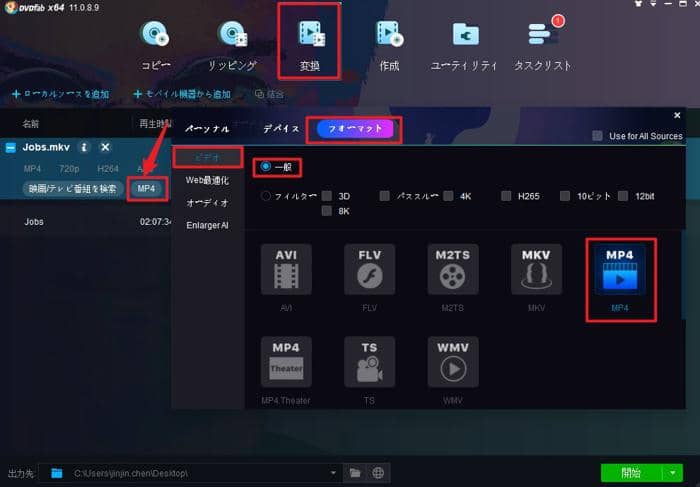Click the blue output folder icon
Viewport: 700px width, 487px height.
(x=57, y=473)
